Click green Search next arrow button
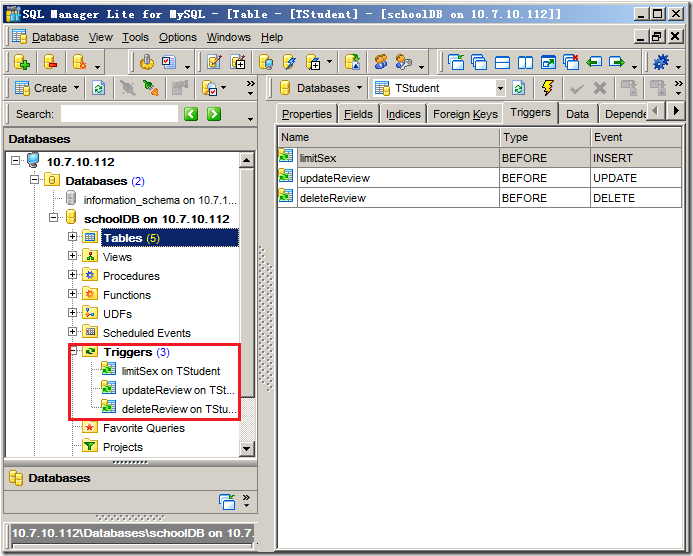693x556 pixels. [x=214, y=114]
